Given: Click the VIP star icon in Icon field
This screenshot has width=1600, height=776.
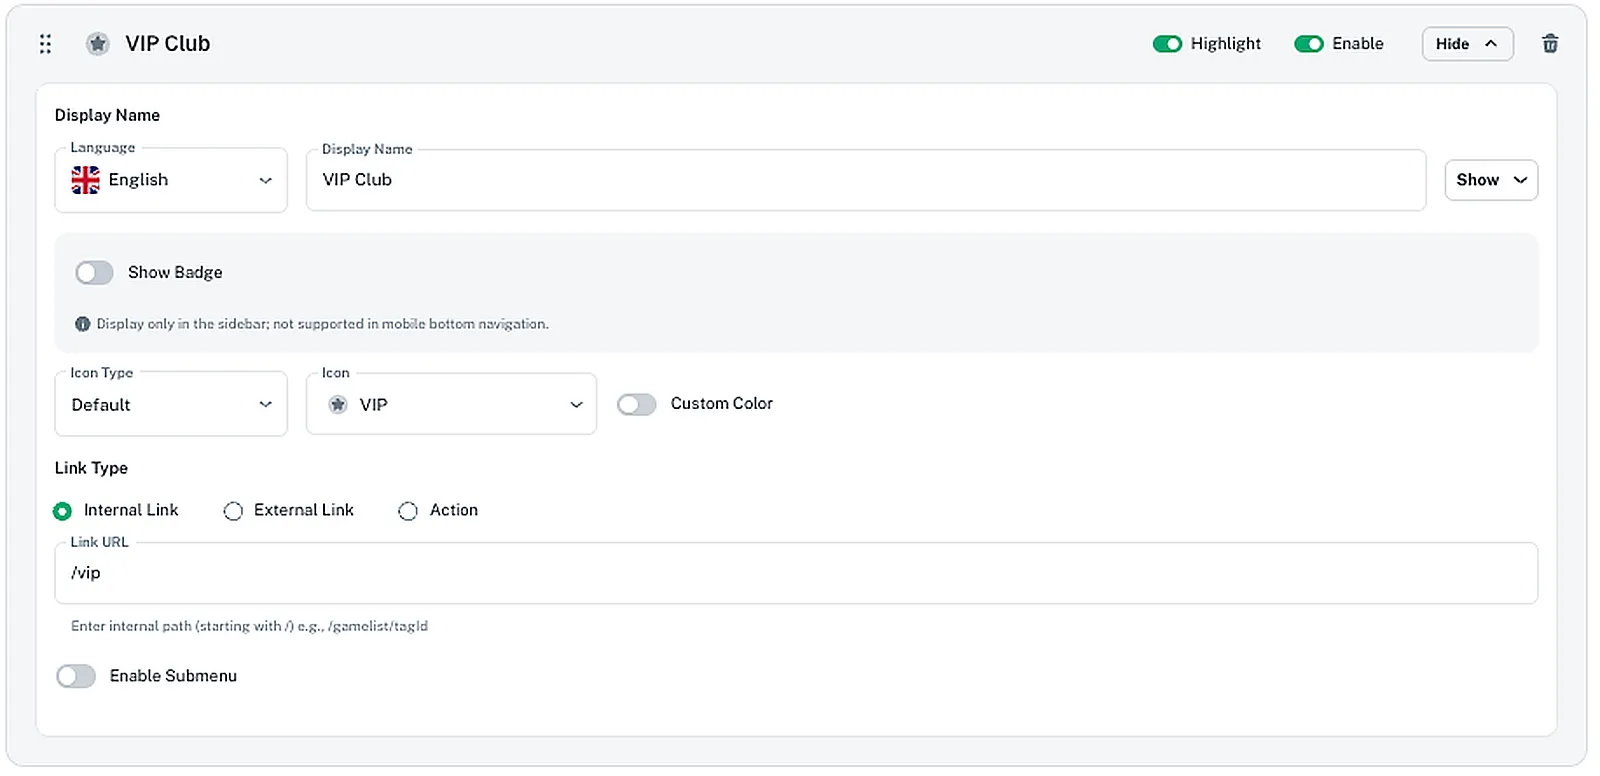Looking at the screenshot, I should tap(338, 405).
